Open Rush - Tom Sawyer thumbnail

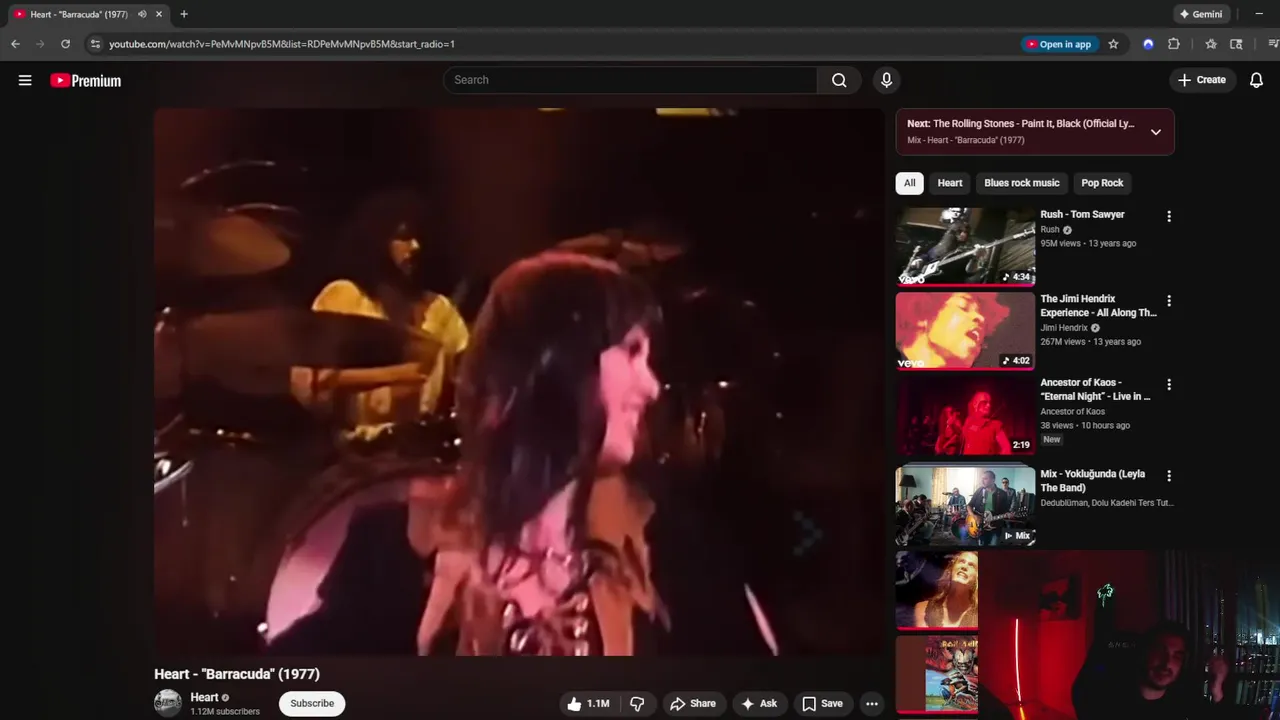tap(965, 246)
